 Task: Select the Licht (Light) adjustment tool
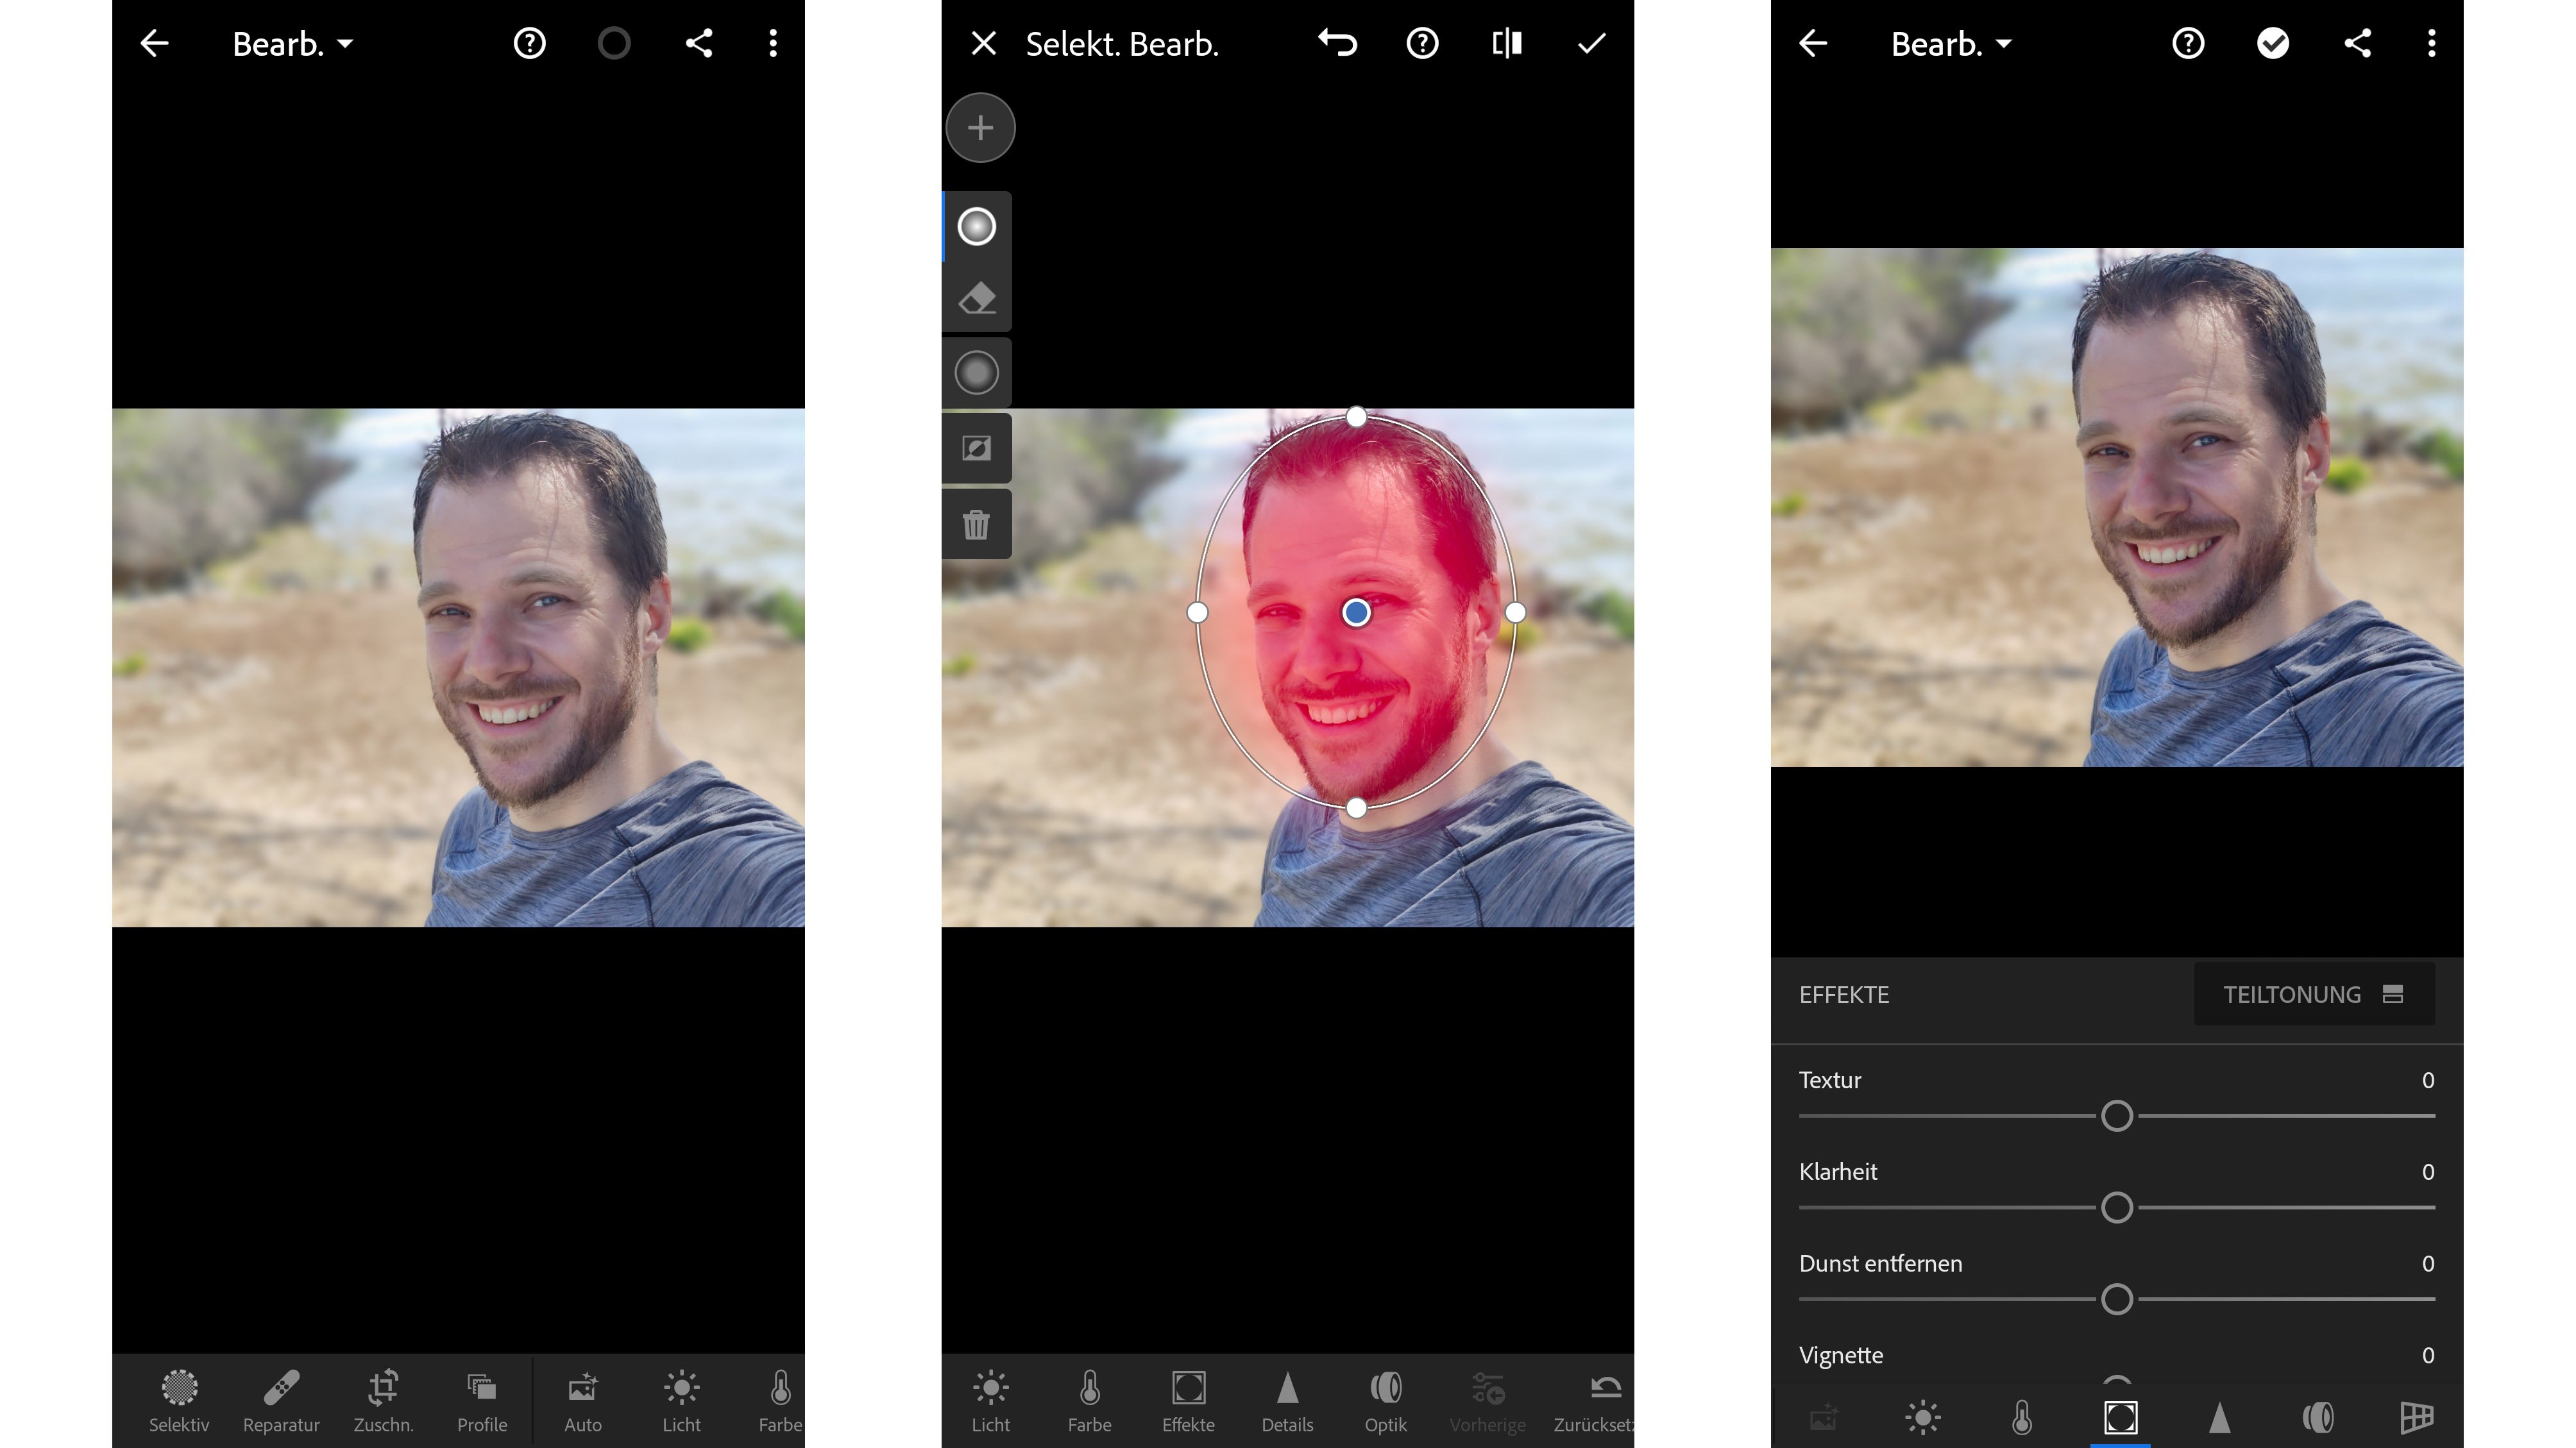click(681, 1401)
